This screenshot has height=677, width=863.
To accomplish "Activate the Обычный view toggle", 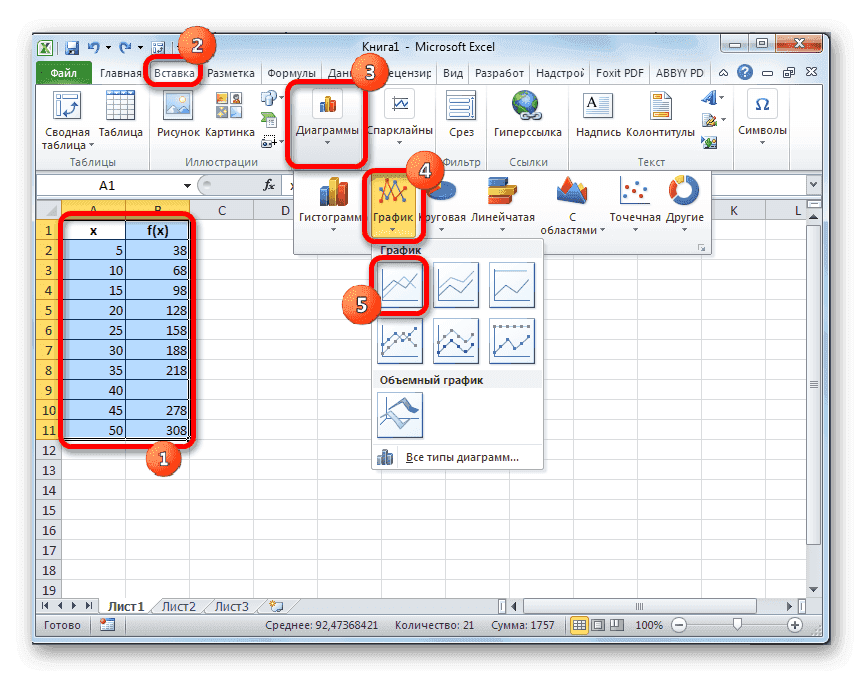I will (x=580, y=625).
